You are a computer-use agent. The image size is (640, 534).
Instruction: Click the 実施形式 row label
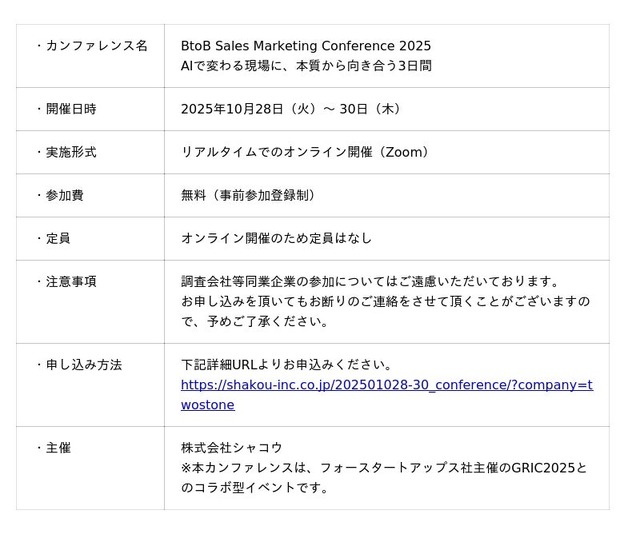click(x=71, y=152)
